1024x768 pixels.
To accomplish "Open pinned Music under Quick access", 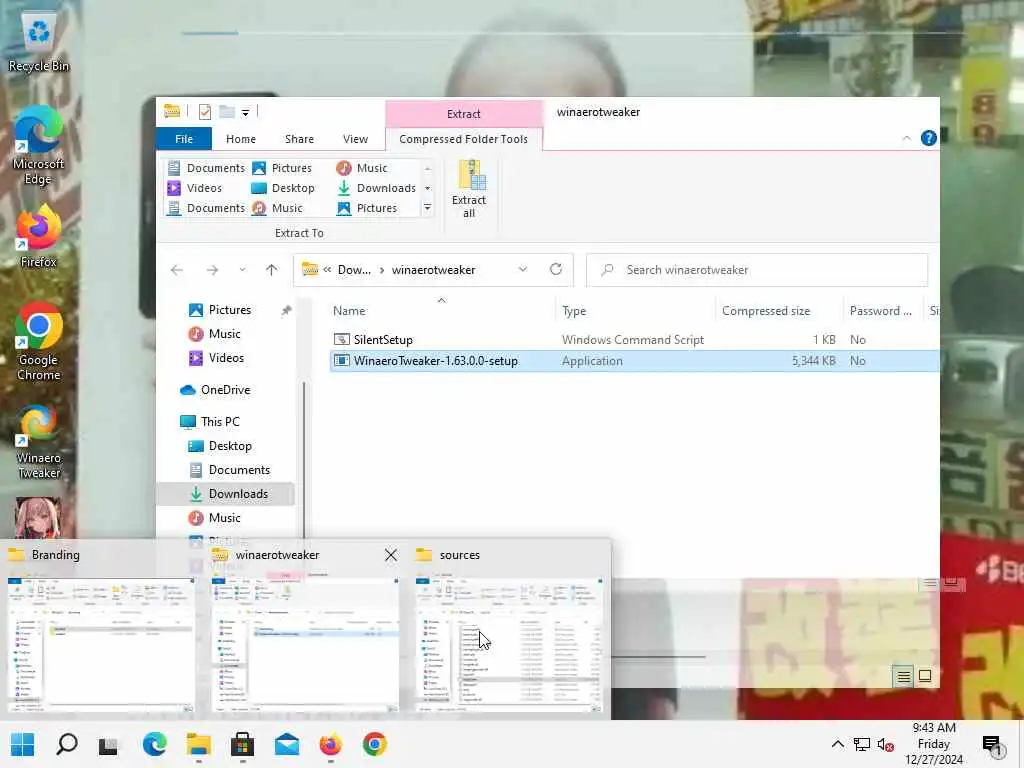I will [x=224, y=334].
